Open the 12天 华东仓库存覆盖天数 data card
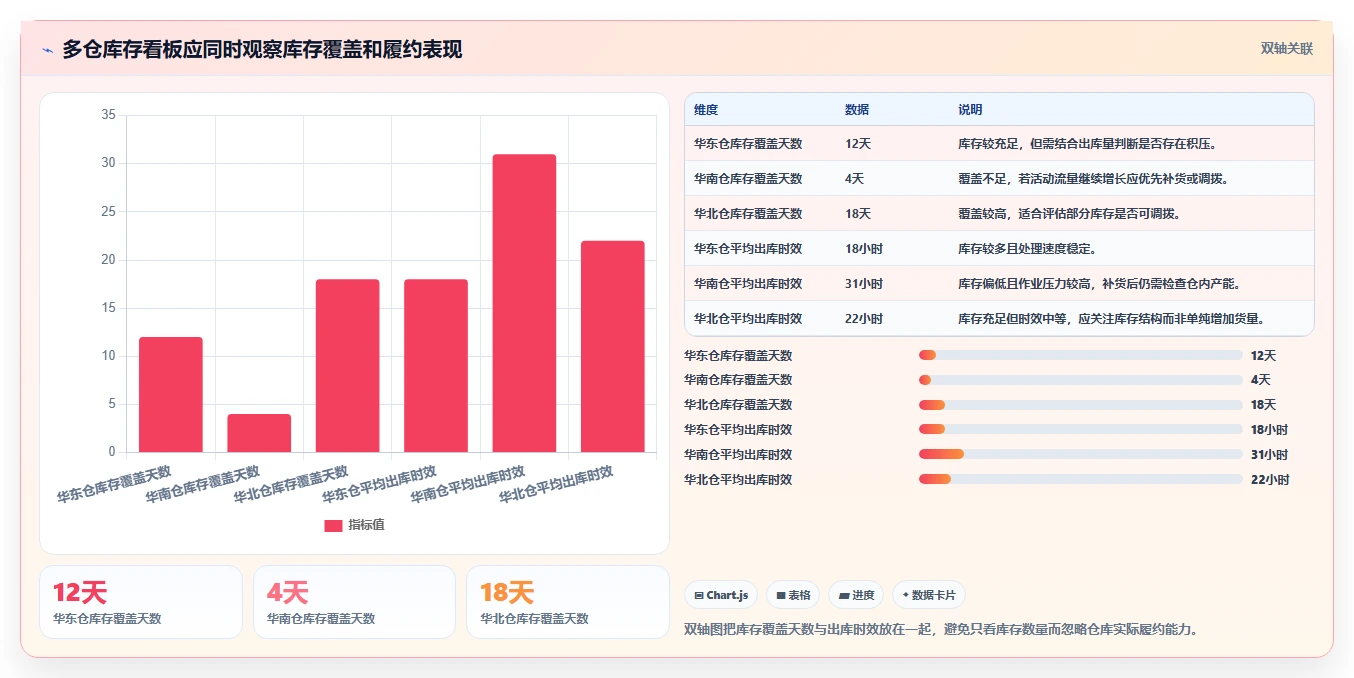The image size is (1354, 678). [x=141, y=602]
